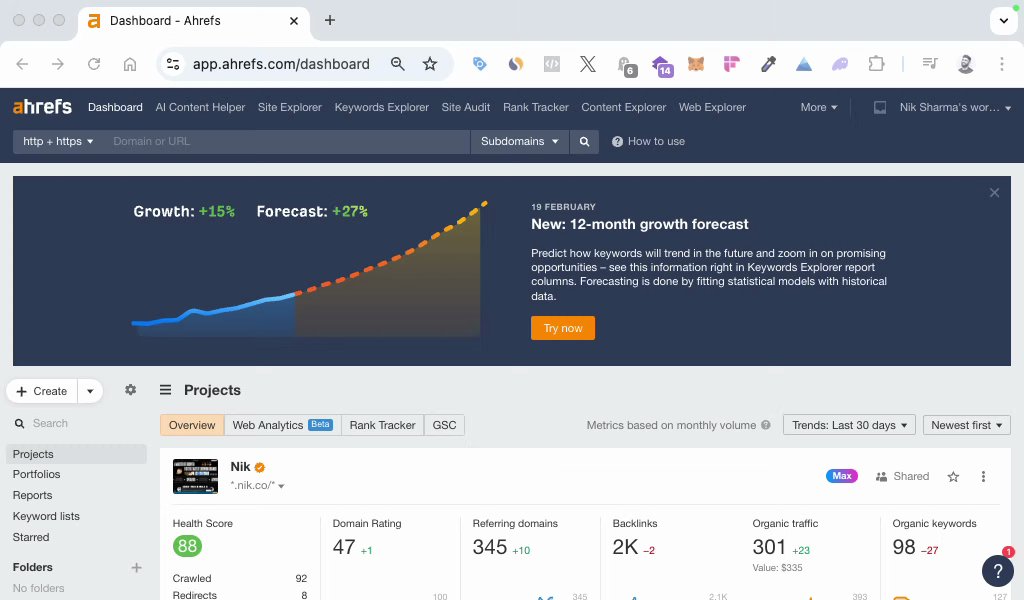The height and width of the screenshot is (600, 1024).
Task: Open the Trends: Last 30 days dropdown
Action: [849, 425]
